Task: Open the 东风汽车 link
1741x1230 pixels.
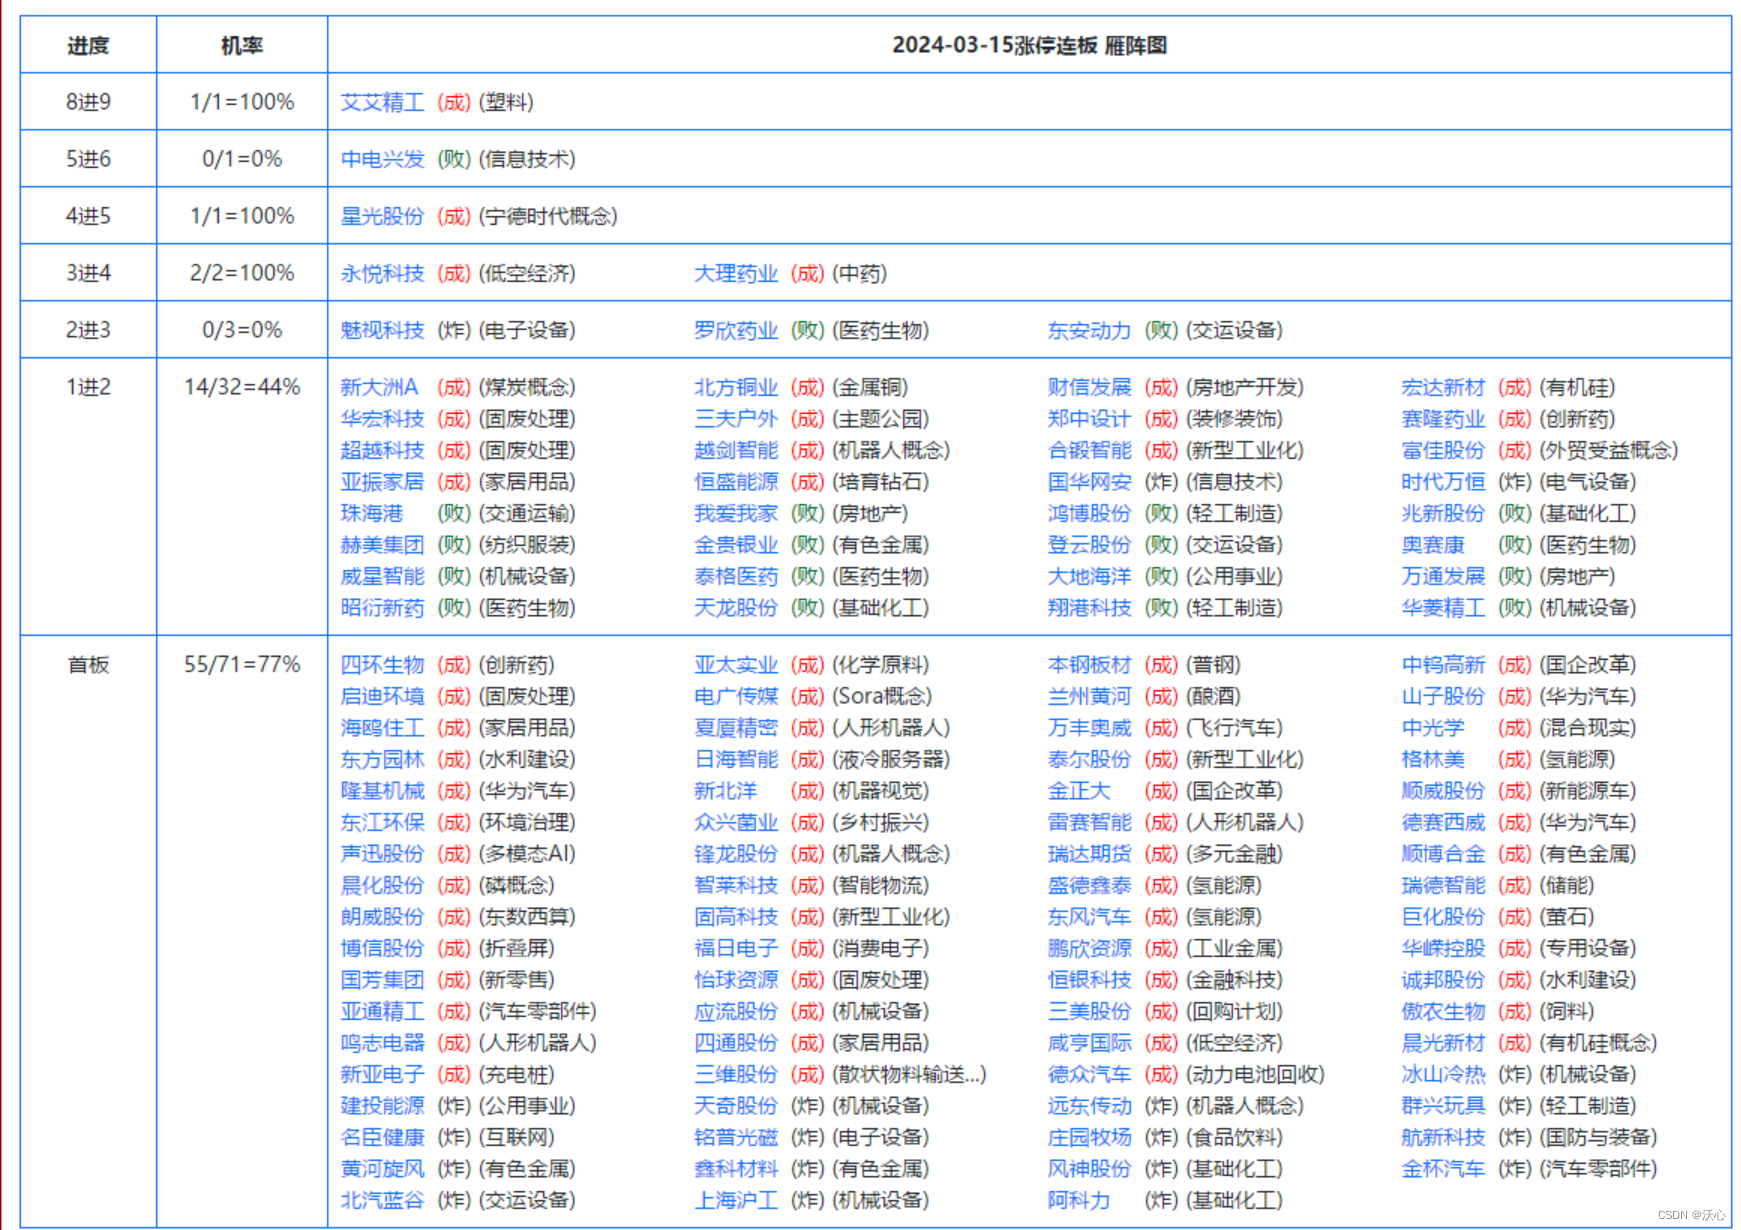Action: tap(1089, 917)
